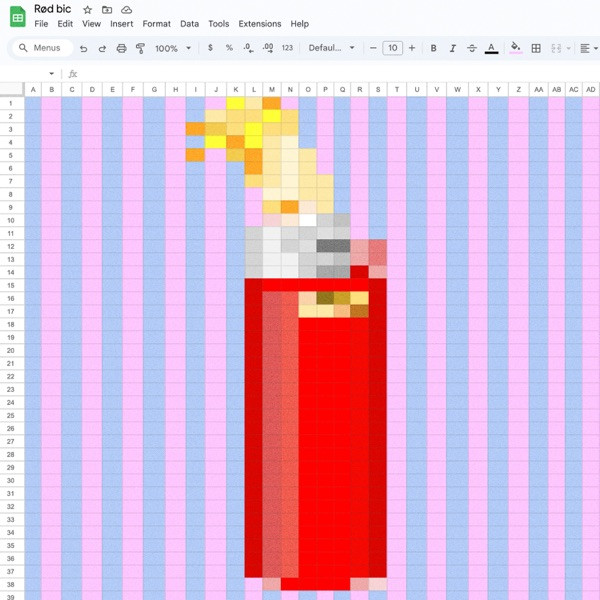Open the fill color picker

tap(516, 48)
